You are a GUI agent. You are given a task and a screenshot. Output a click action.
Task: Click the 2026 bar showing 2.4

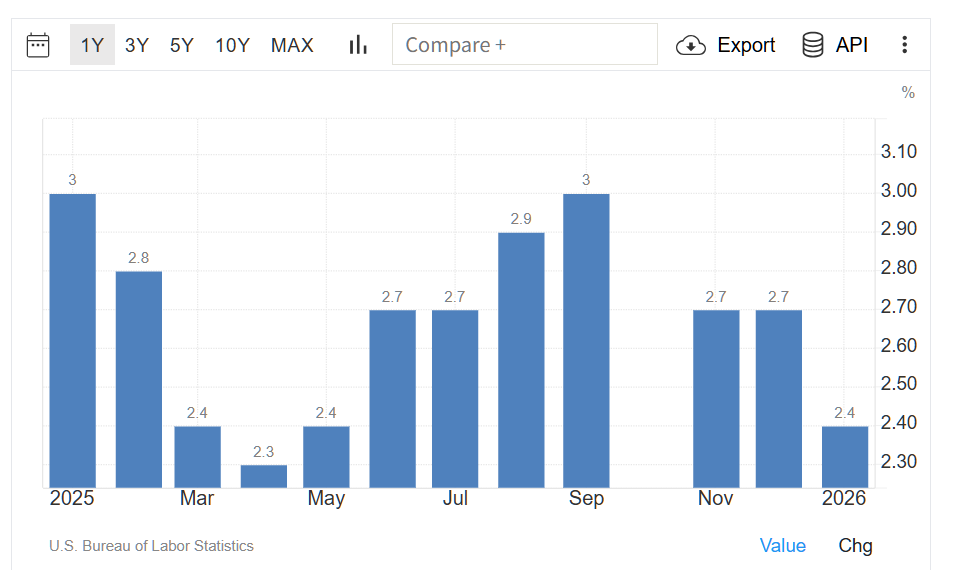845,457
